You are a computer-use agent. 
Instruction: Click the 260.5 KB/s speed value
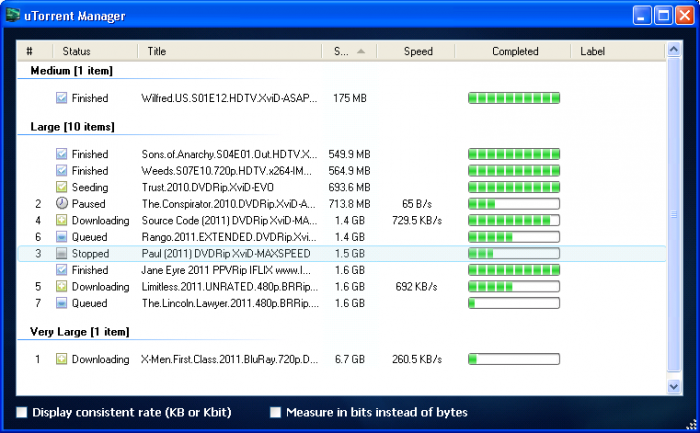pyautogui.click(x=417, y=359)
